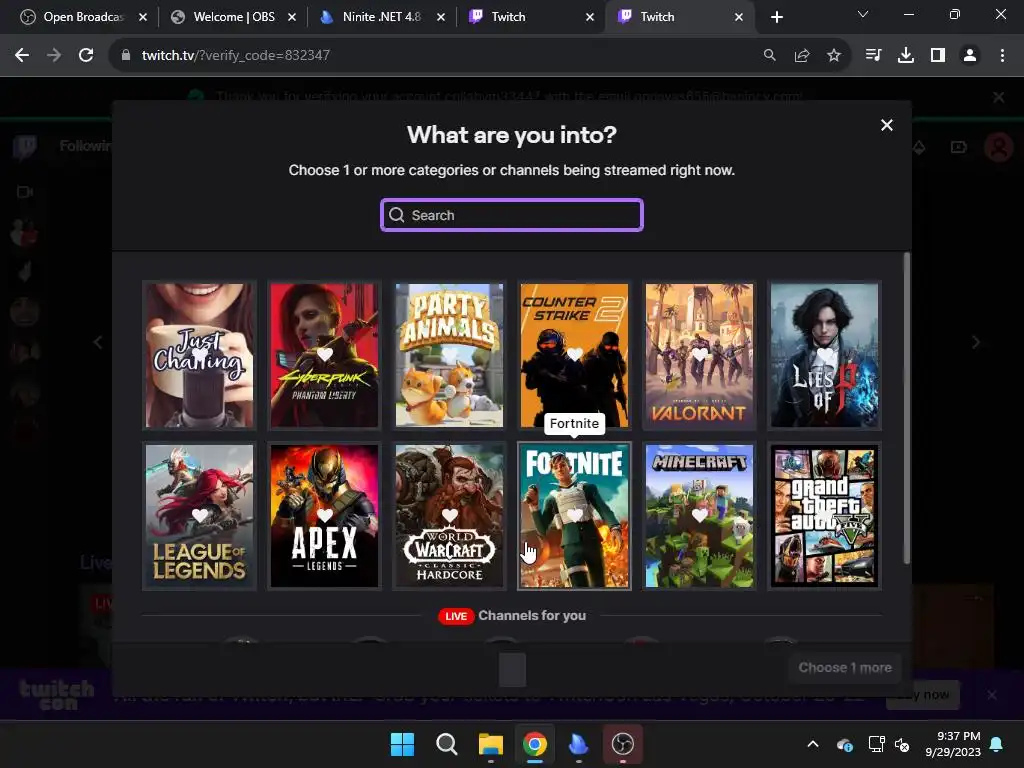Image resolution: width=1024 pixels, height=768 pixels.
Task: Choose the Cyberpunk Phantom Liberty category
Action: (x=325, y=355)
